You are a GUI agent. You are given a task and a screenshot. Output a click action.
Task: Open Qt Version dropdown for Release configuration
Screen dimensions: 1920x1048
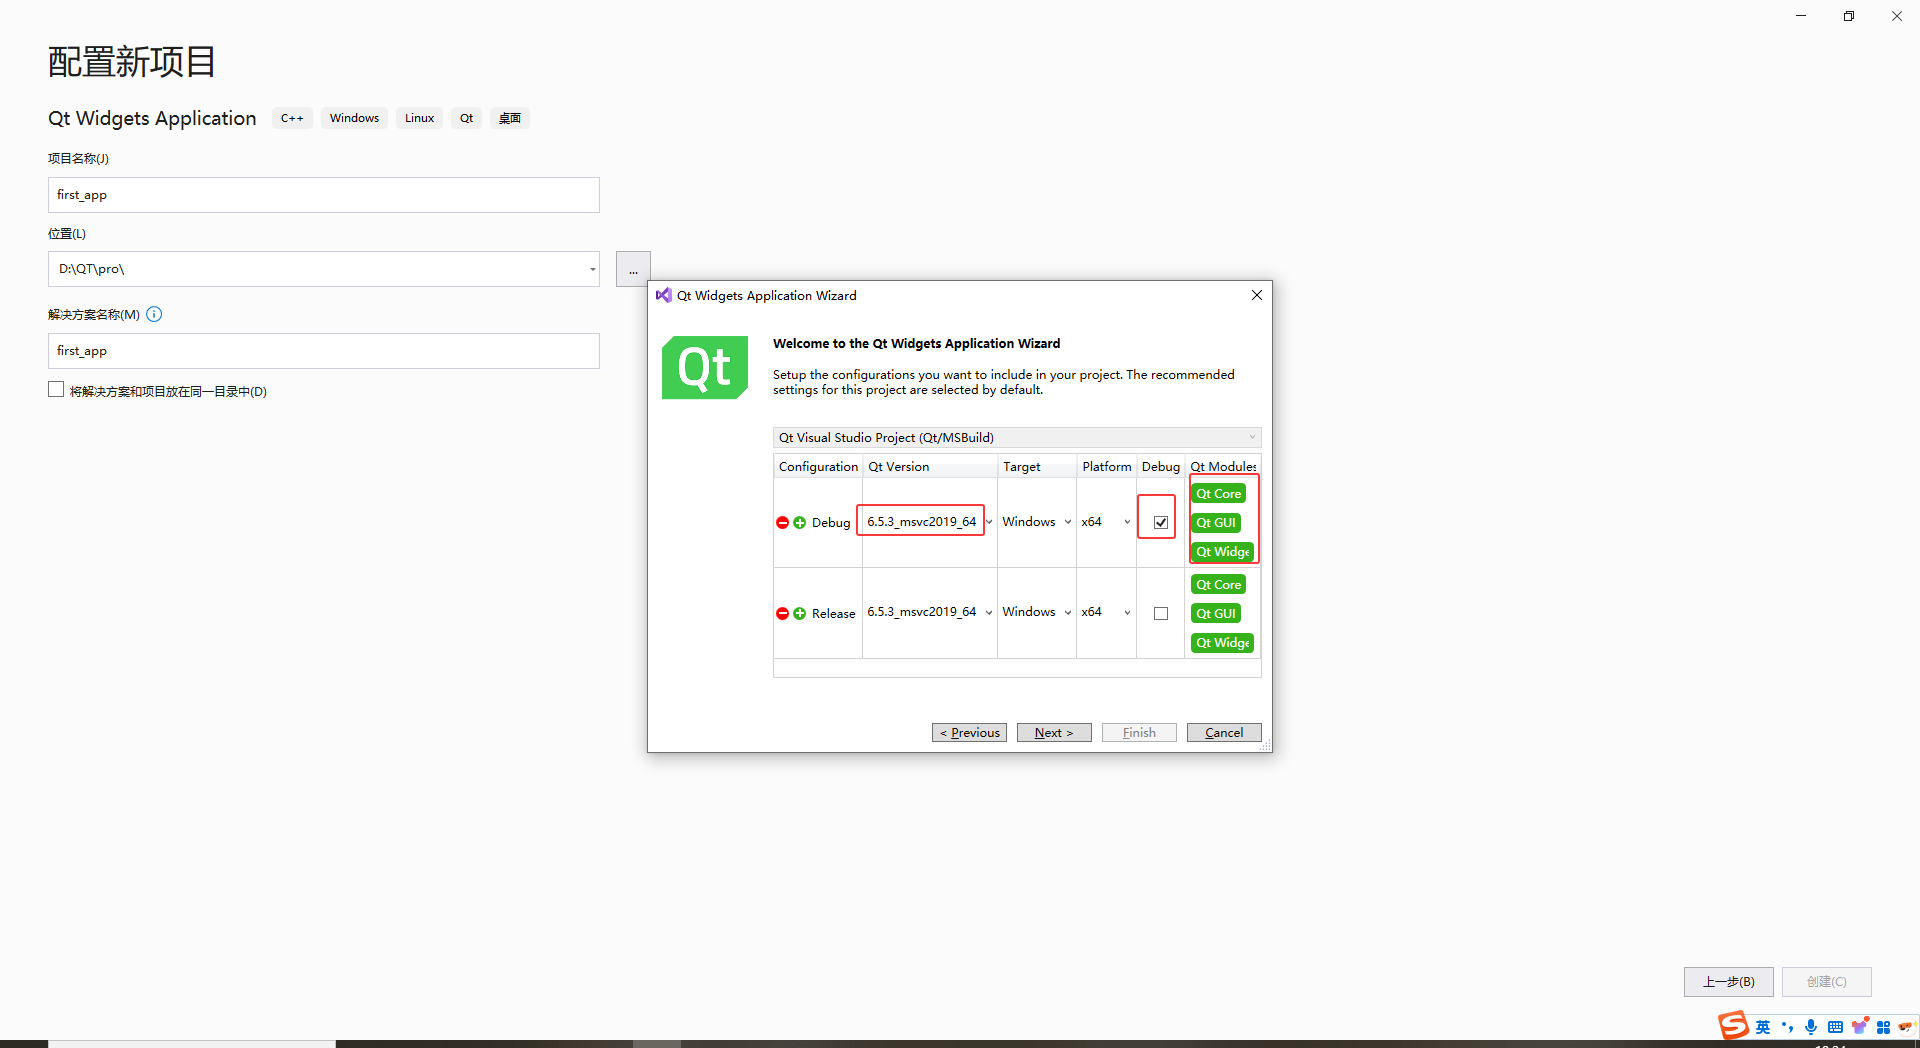tap(989, 612)
